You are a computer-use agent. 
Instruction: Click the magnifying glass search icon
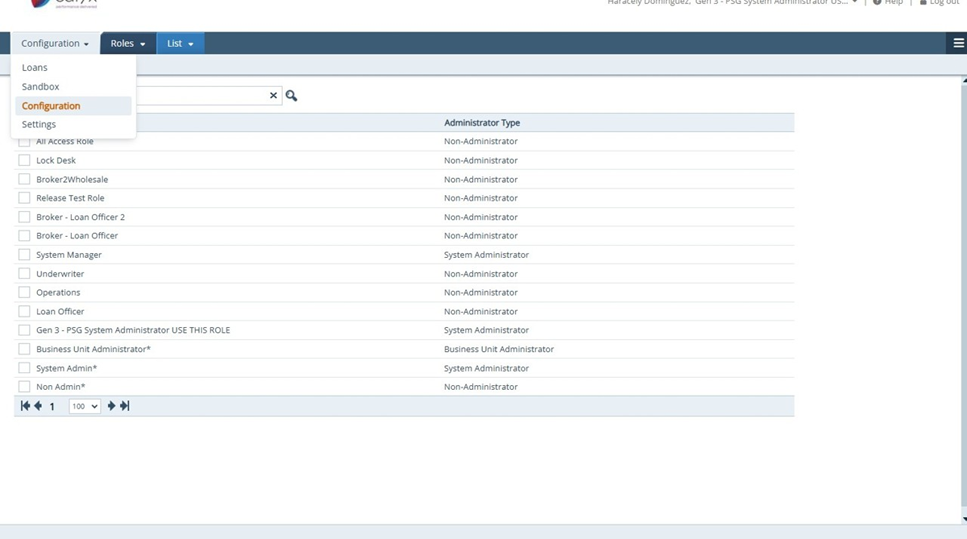(291, 96)
